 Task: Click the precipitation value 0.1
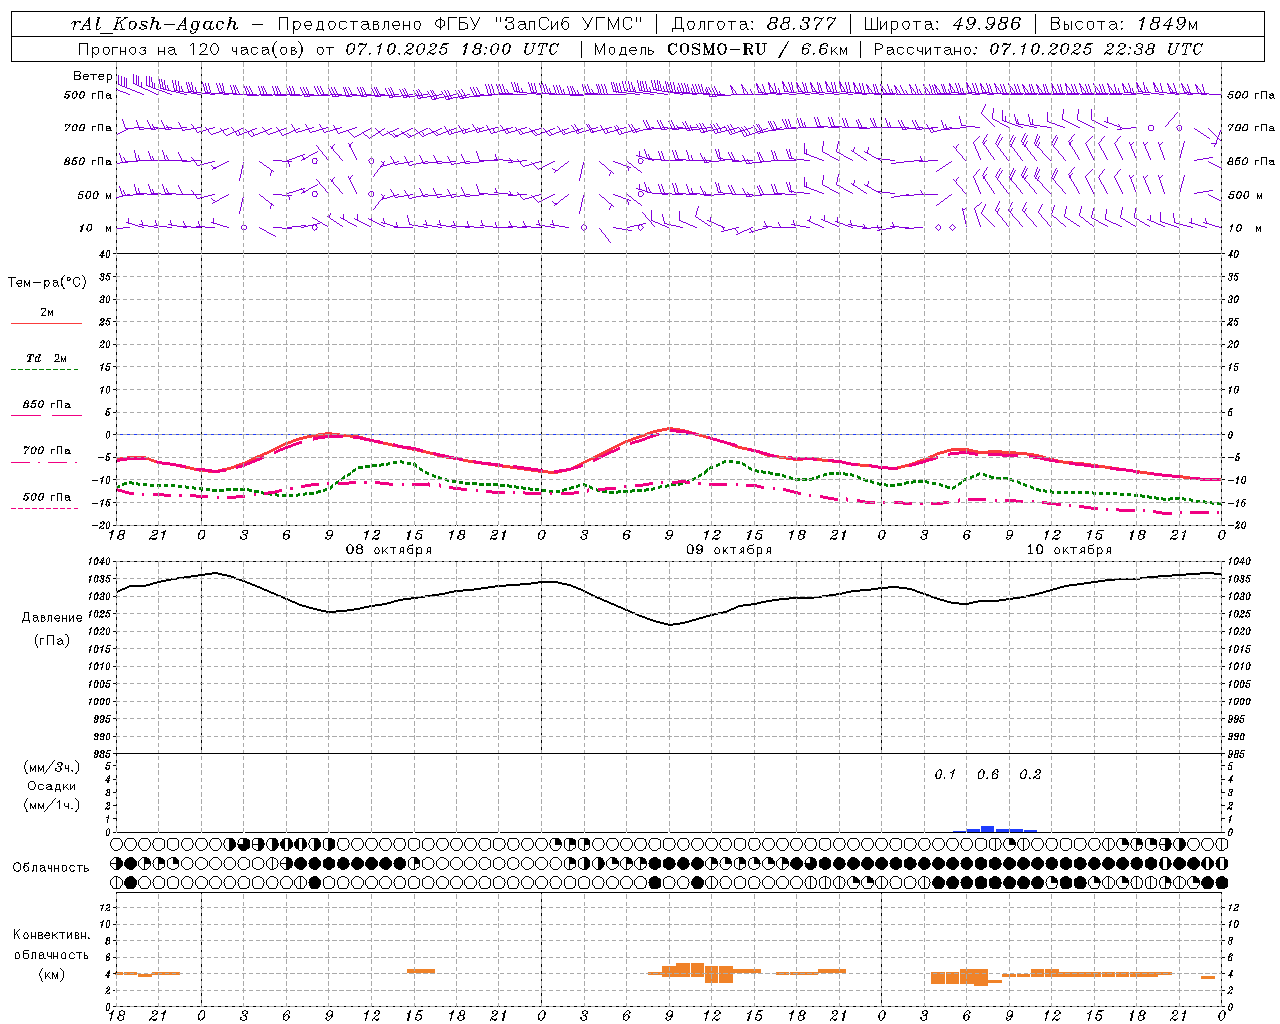(945, 775)
